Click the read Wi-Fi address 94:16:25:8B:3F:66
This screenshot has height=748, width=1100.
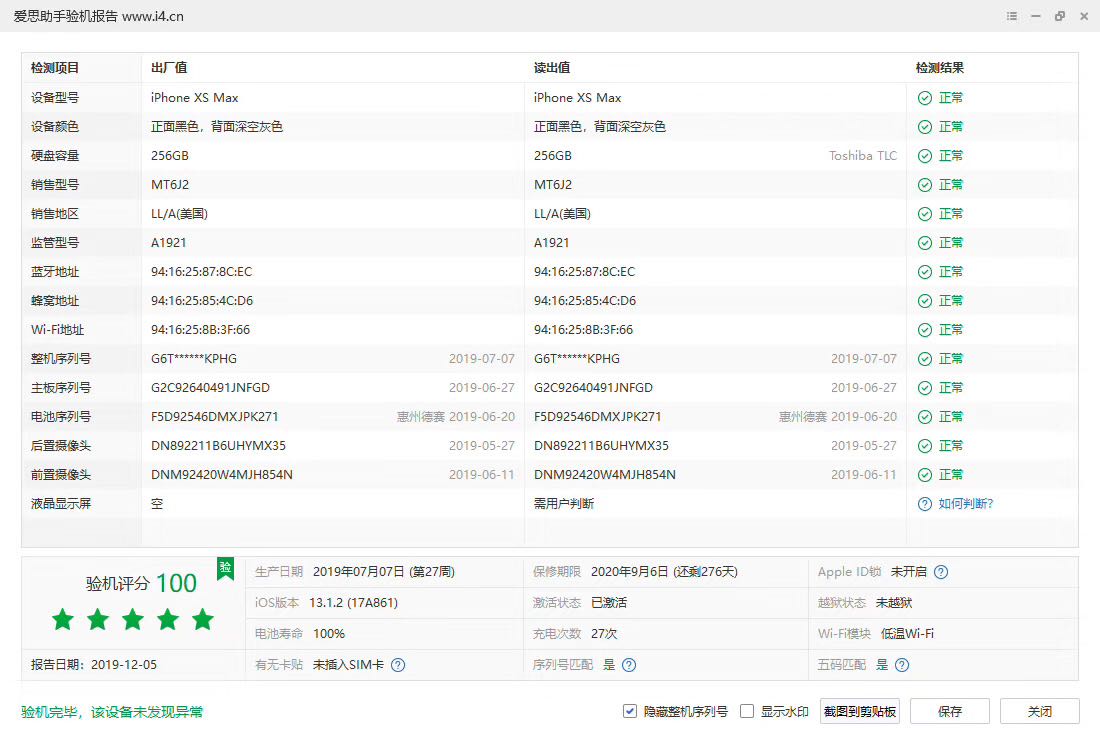583,330
